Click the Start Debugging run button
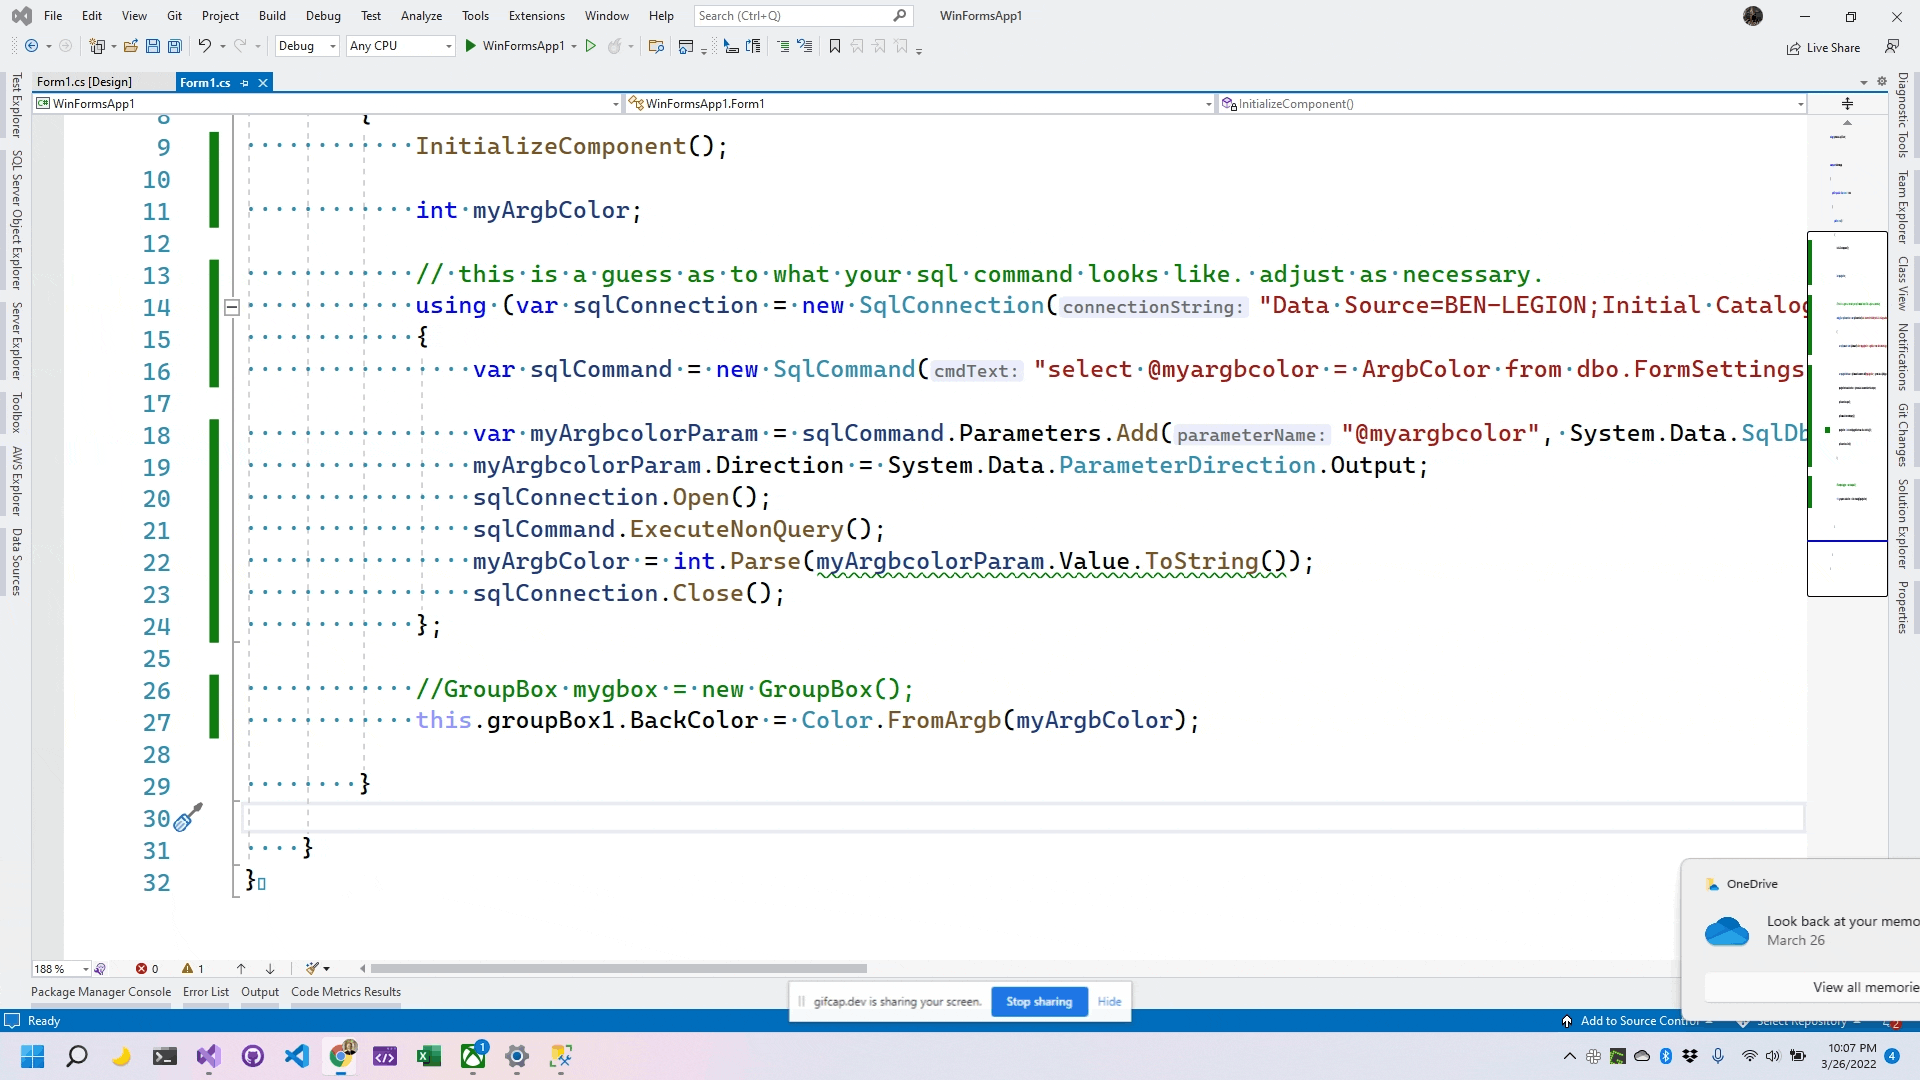The height and width of the screenshot is (1080, 1920). (x=472, y=46)
